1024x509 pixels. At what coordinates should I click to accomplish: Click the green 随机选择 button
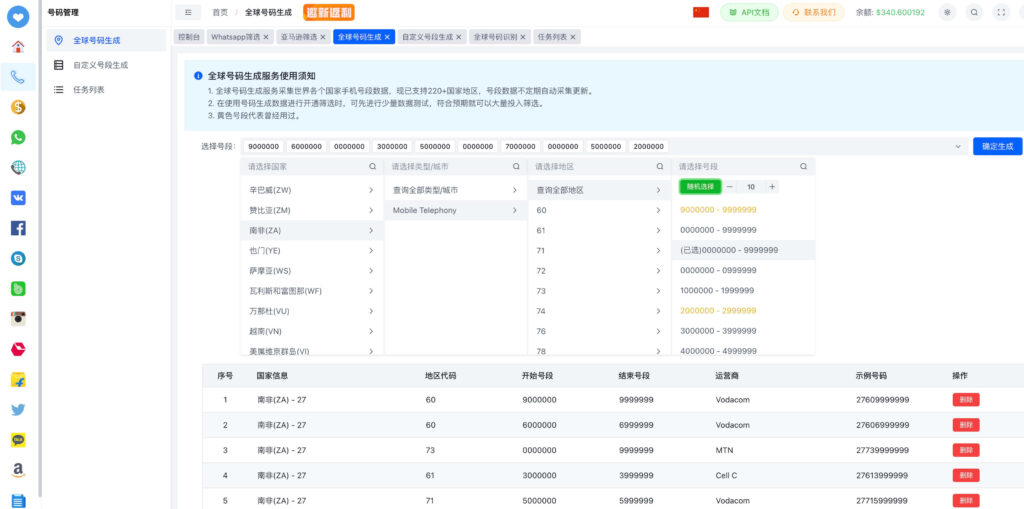pyautogui.click(x=700, y=187)
